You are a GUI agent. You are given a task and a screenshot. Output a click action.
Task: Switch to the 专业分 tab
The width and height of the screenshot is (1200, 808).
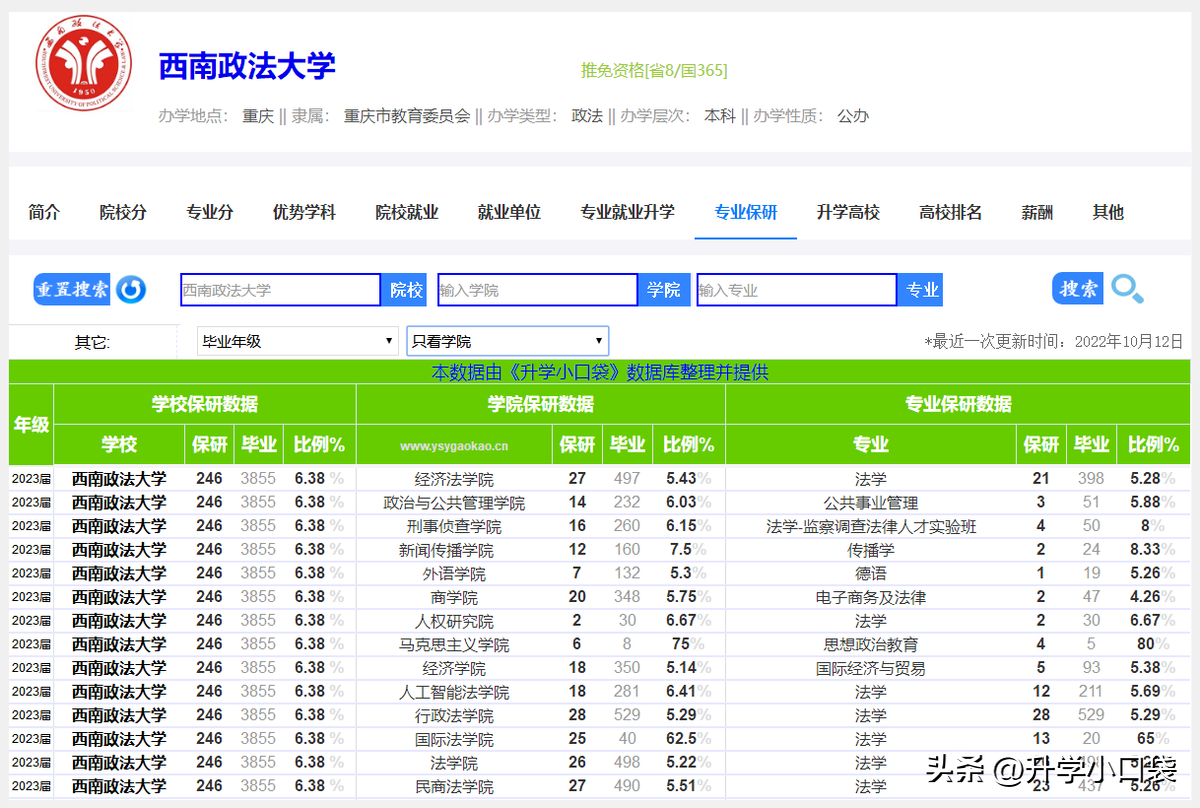(210, 212)
